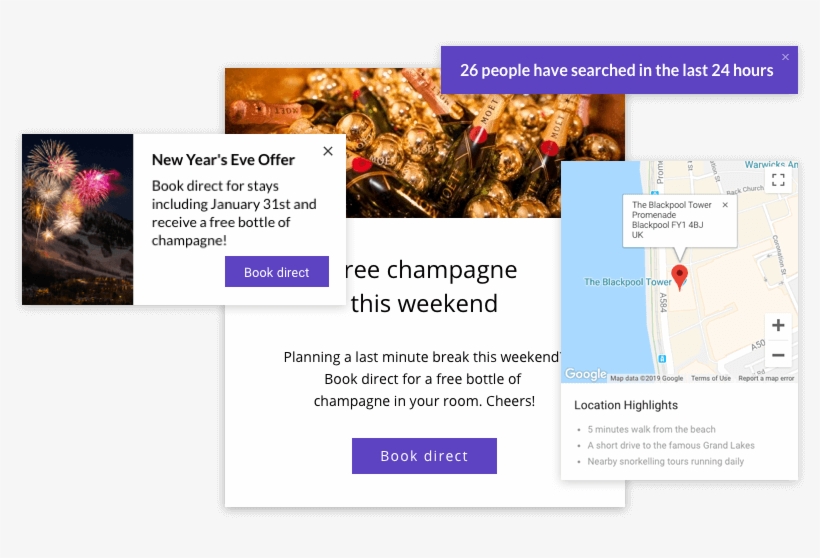Screen dimensions: 820x558
Task: Select The Blackpool Tower label on map
Action: coord(627,282)
